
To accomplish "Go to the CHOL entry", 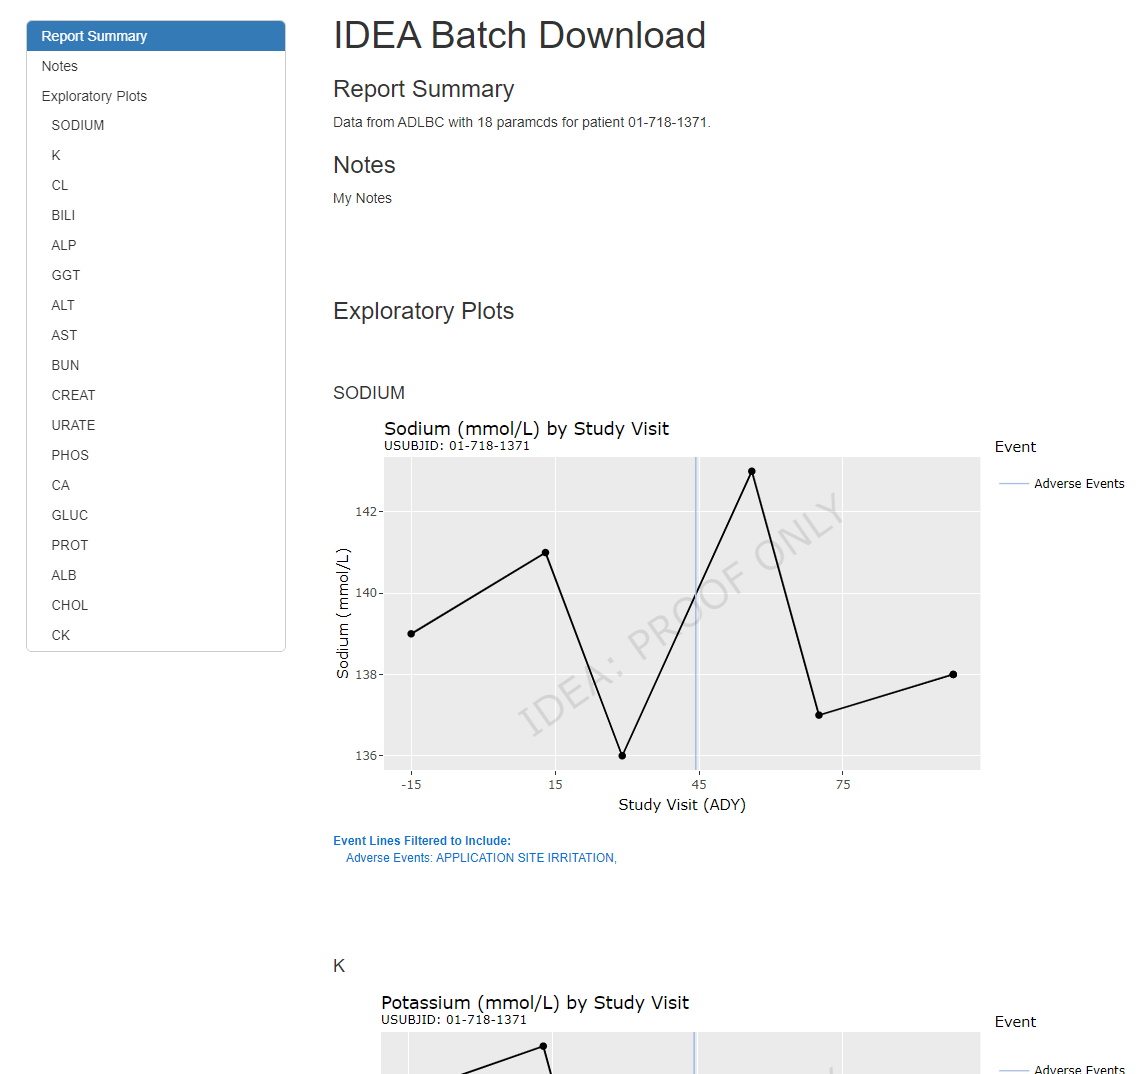I will 155,605.
